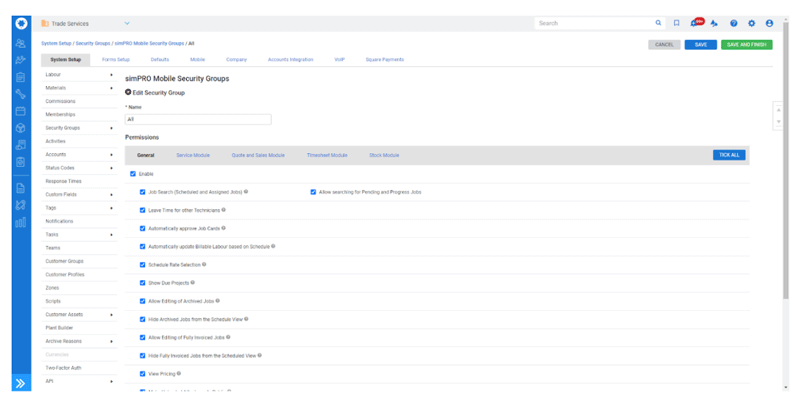Open the settings gear icon

752,23
